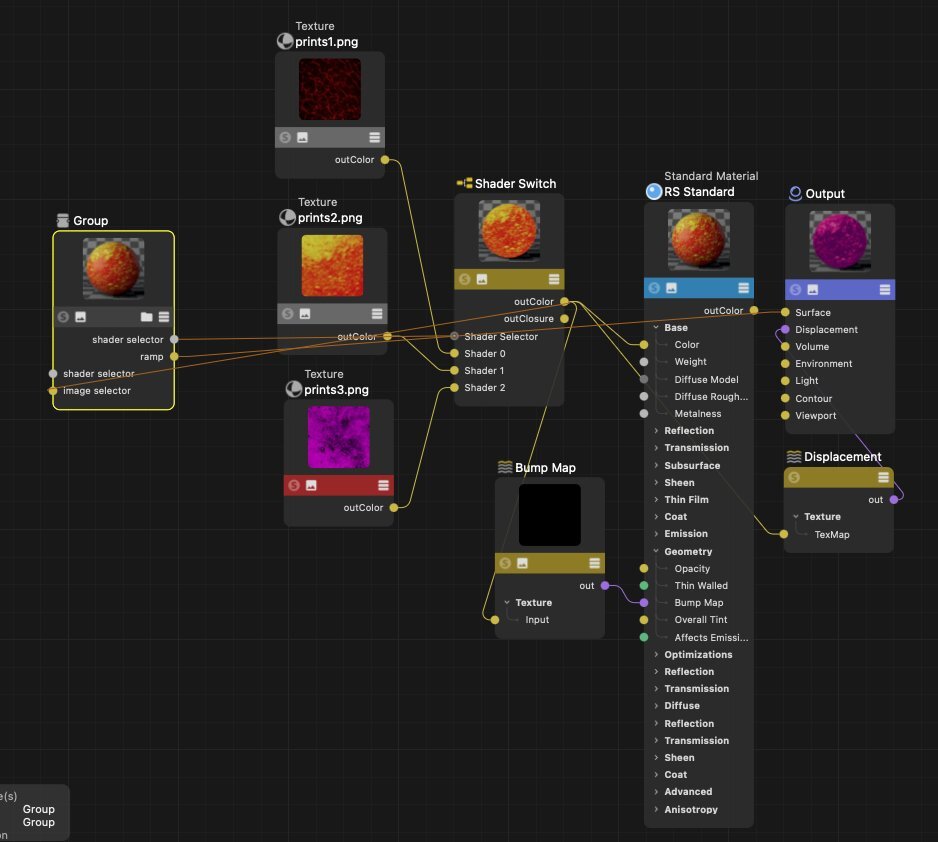This screenshot has height=842, width=938.
Task: Click the outClosure output port on Shader Switch
Action: coord(564,319)
